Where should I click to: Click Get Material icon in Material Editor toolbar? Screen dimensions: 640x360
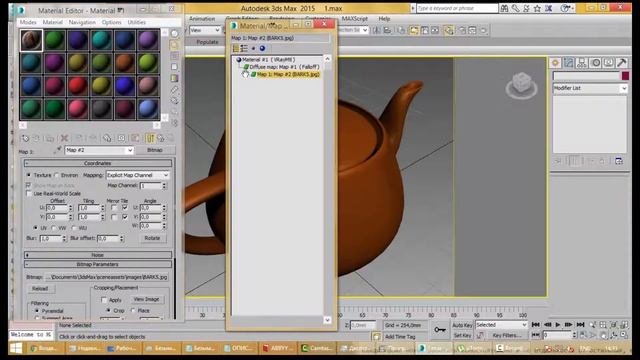coord(25,138)
